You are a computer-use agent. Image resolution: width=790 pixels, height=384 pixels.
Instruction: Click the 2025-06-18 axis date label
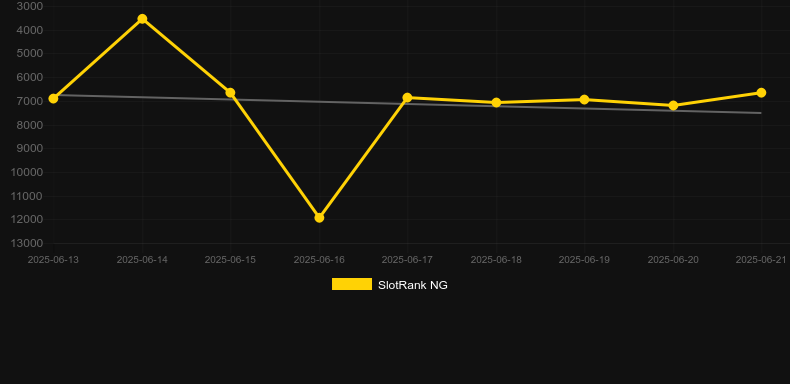tap(496, 260)
